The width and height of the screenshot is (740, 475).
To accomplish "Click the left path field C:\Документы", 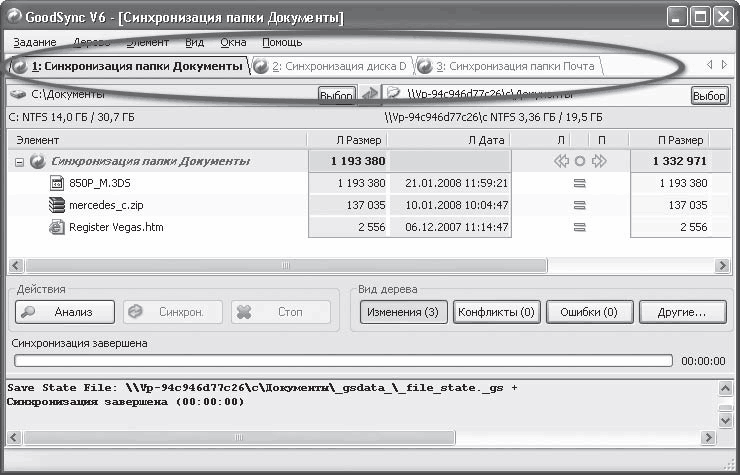I will [x=162, y=94].
